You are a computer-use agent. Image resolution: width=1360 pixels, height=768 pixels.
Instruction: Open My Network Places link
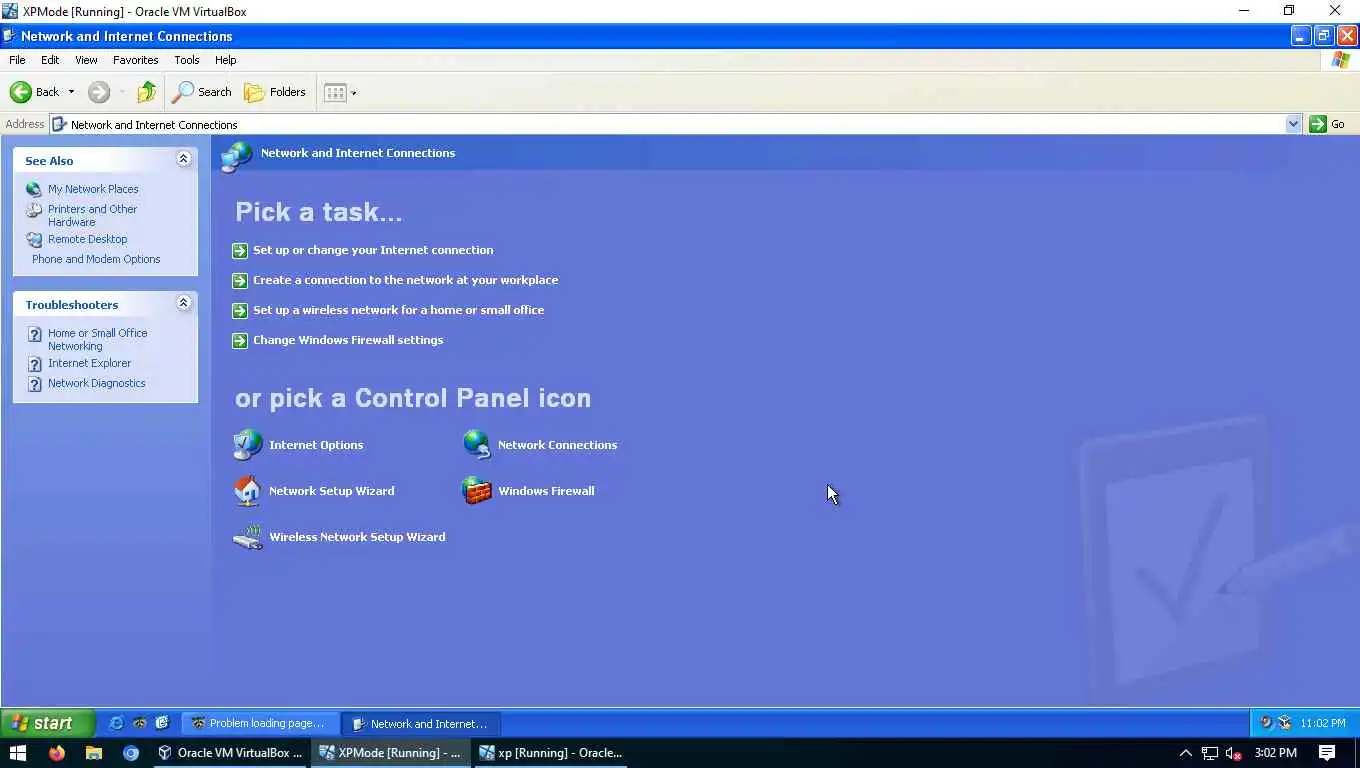pos(93,189)
